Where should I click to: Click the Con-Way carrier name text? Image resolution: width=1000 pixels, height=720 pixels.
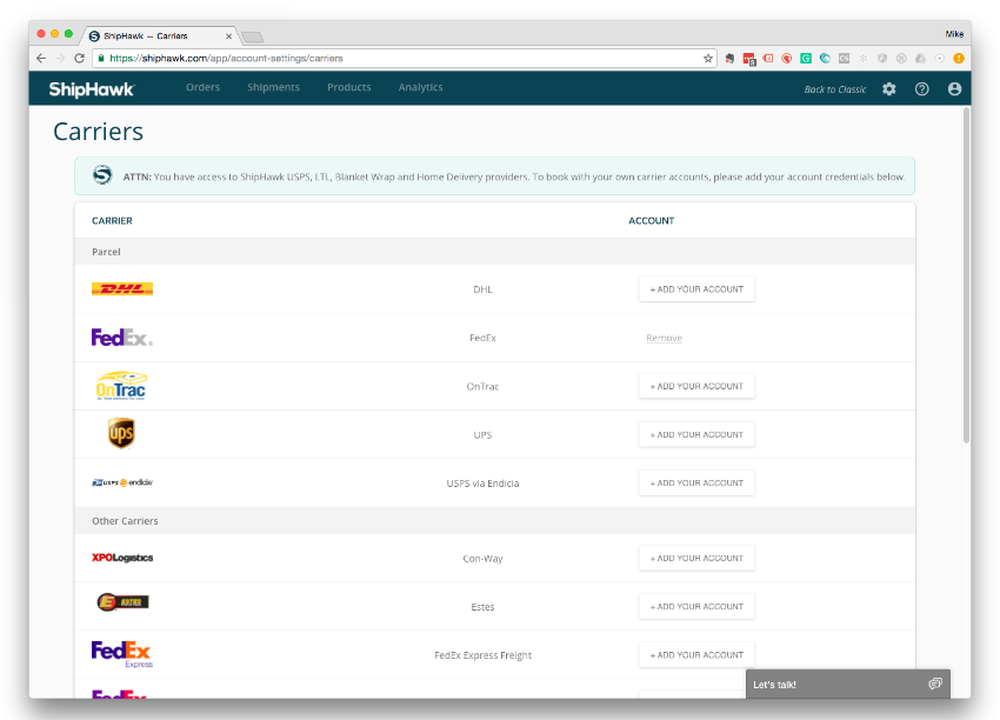[483, 559]
